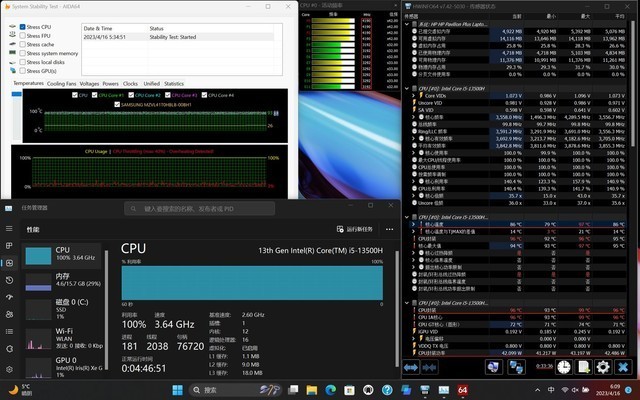Screen dimensions: 640x400
Task: Enable the Stress FPU checkbox
Action: 24,36
